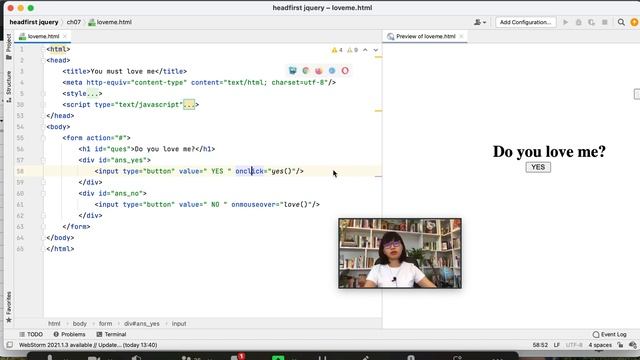Open the Project tool window sidebar
The height and width of the screenshot is (360, 640).
(x=9, y=46)
